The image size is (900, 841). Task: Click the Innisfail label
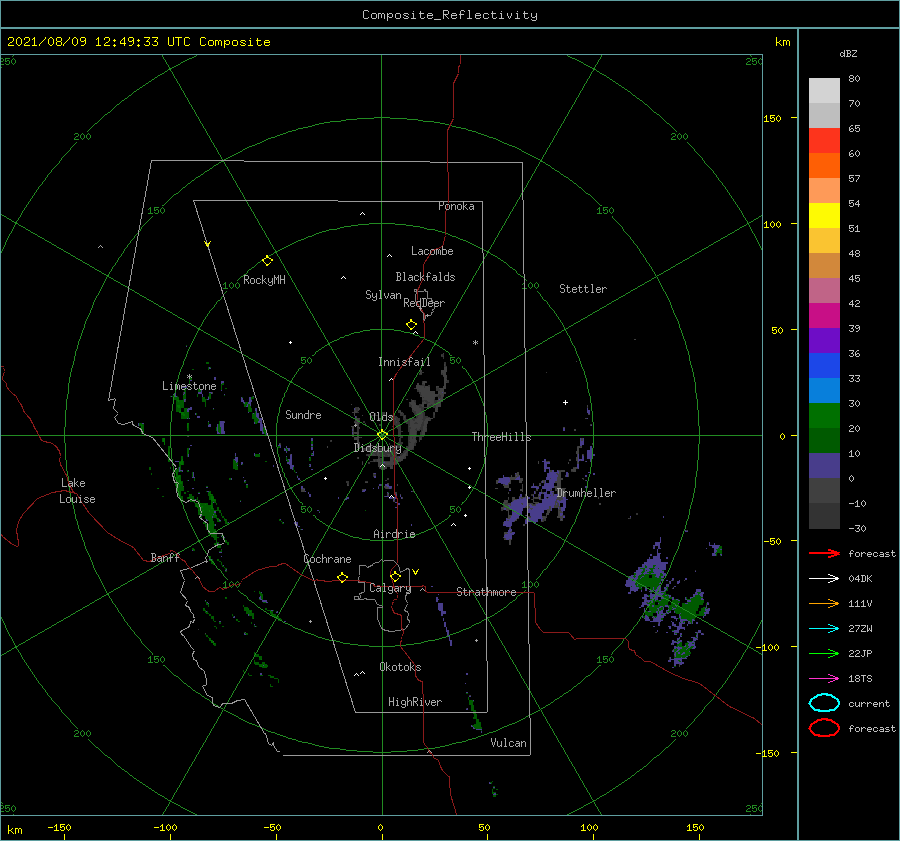click(x=404, y=362)
